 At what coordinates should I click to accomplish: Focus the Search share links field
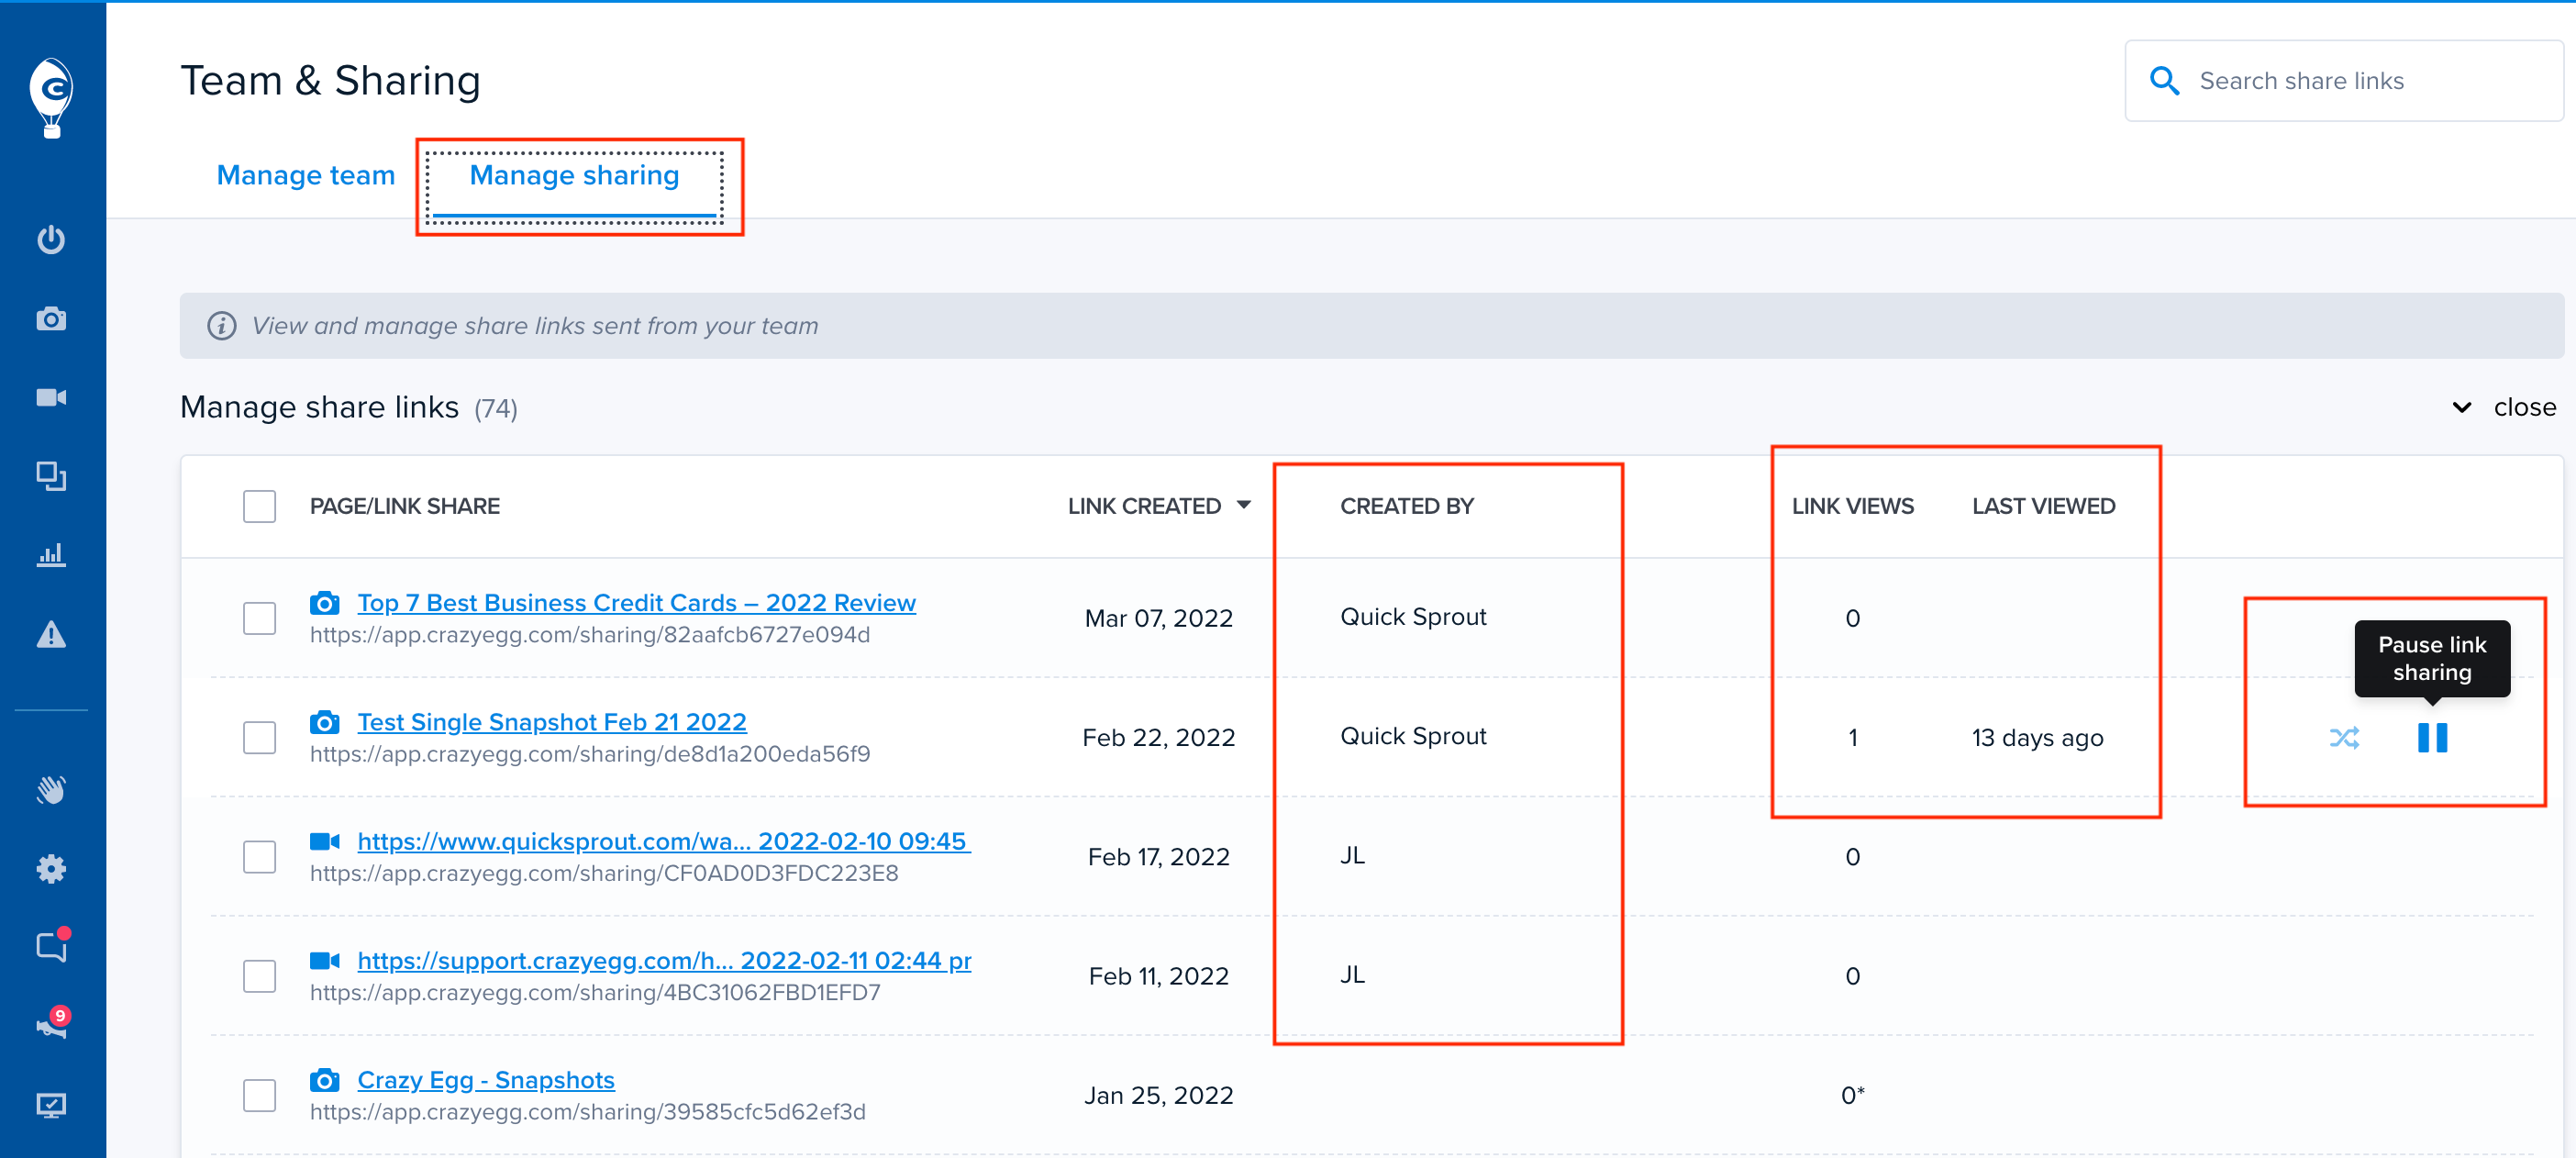2344,81
